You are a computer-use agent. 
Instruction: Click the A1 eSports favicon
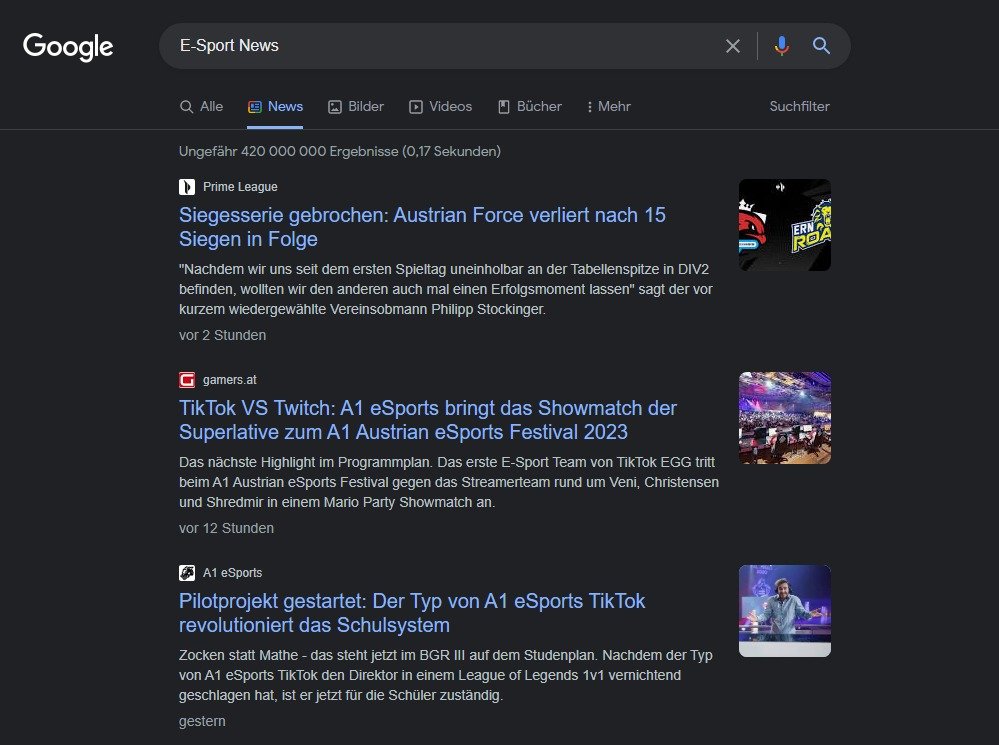click(x=187, y=573)
